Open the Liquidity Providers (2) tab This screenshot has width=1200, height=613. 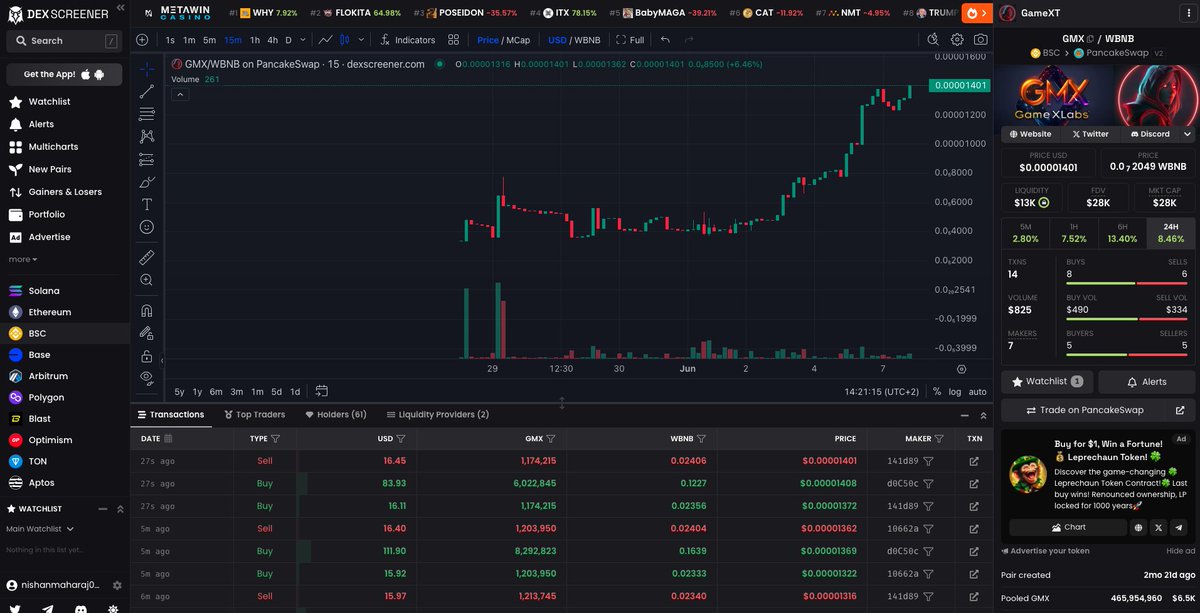click(437, 414)
